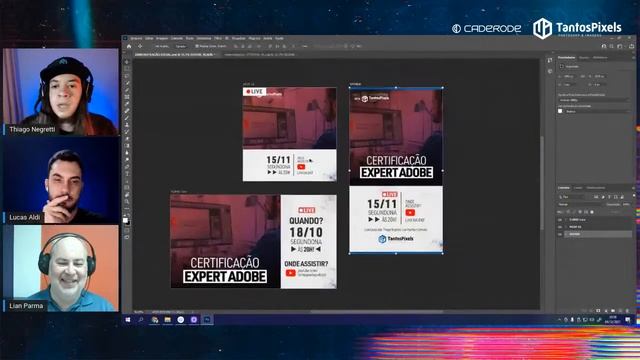The width and height of the screenshot is (640, 360).
Task: Click the canvas vertical scrollbar
Action: (x=542, y=184)
